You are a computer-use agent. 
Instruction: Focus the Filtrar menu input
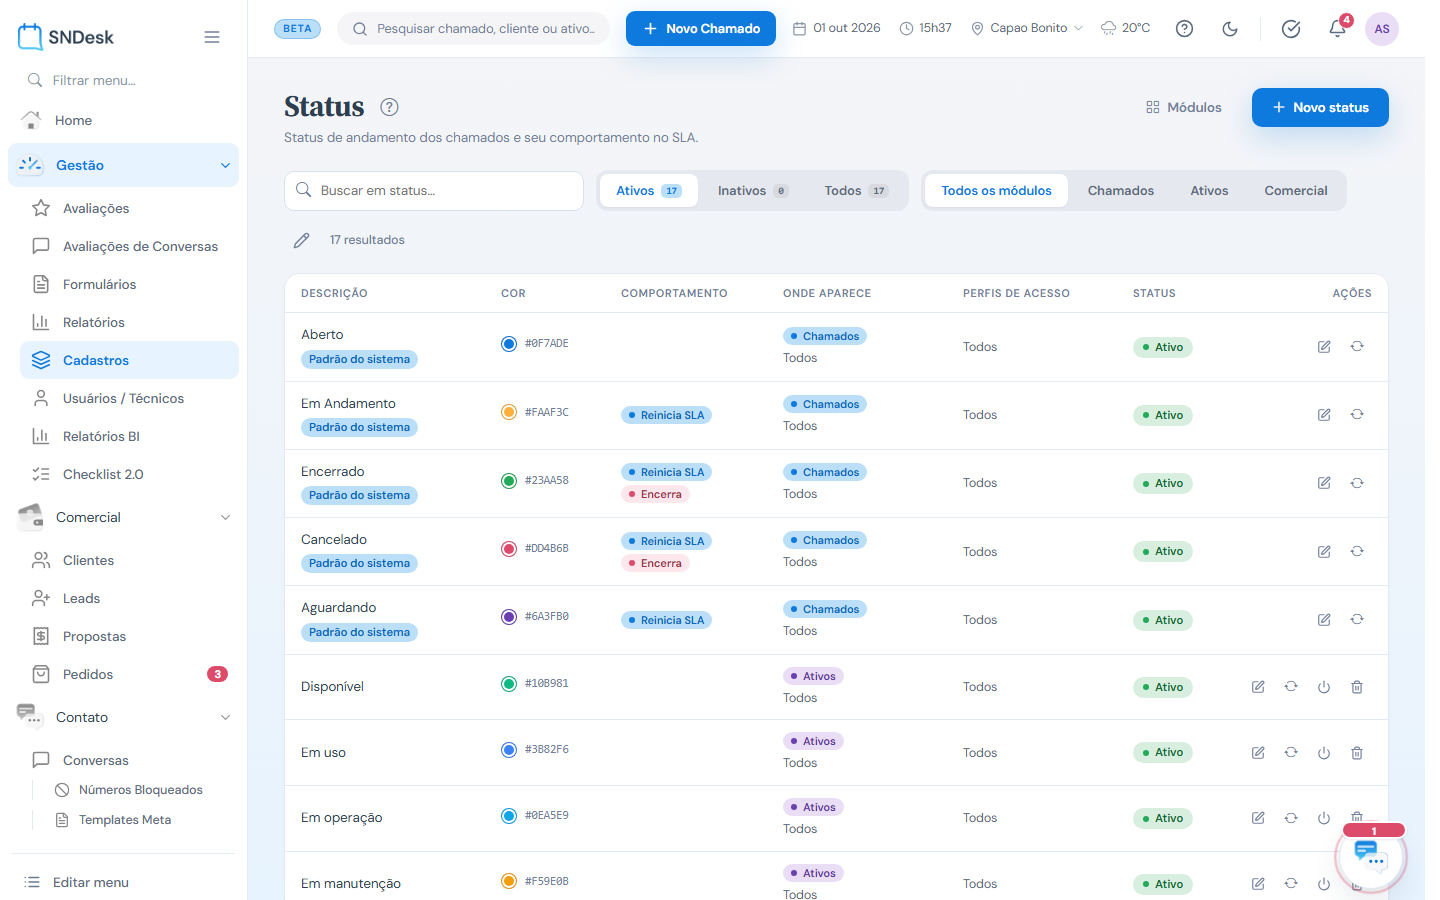point(124,80)
